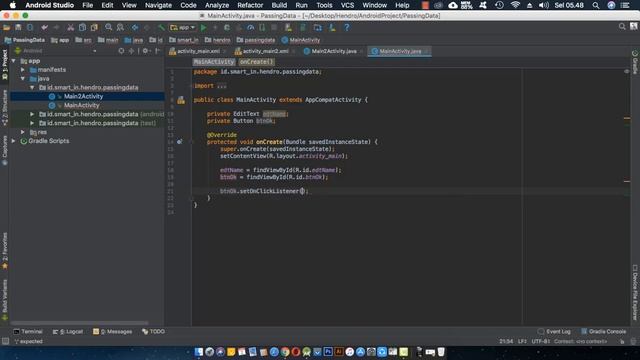The width and height of the screenshot is (640, 360).
Task: Open the Terminal tool window
Action: (x=28, y=331)
